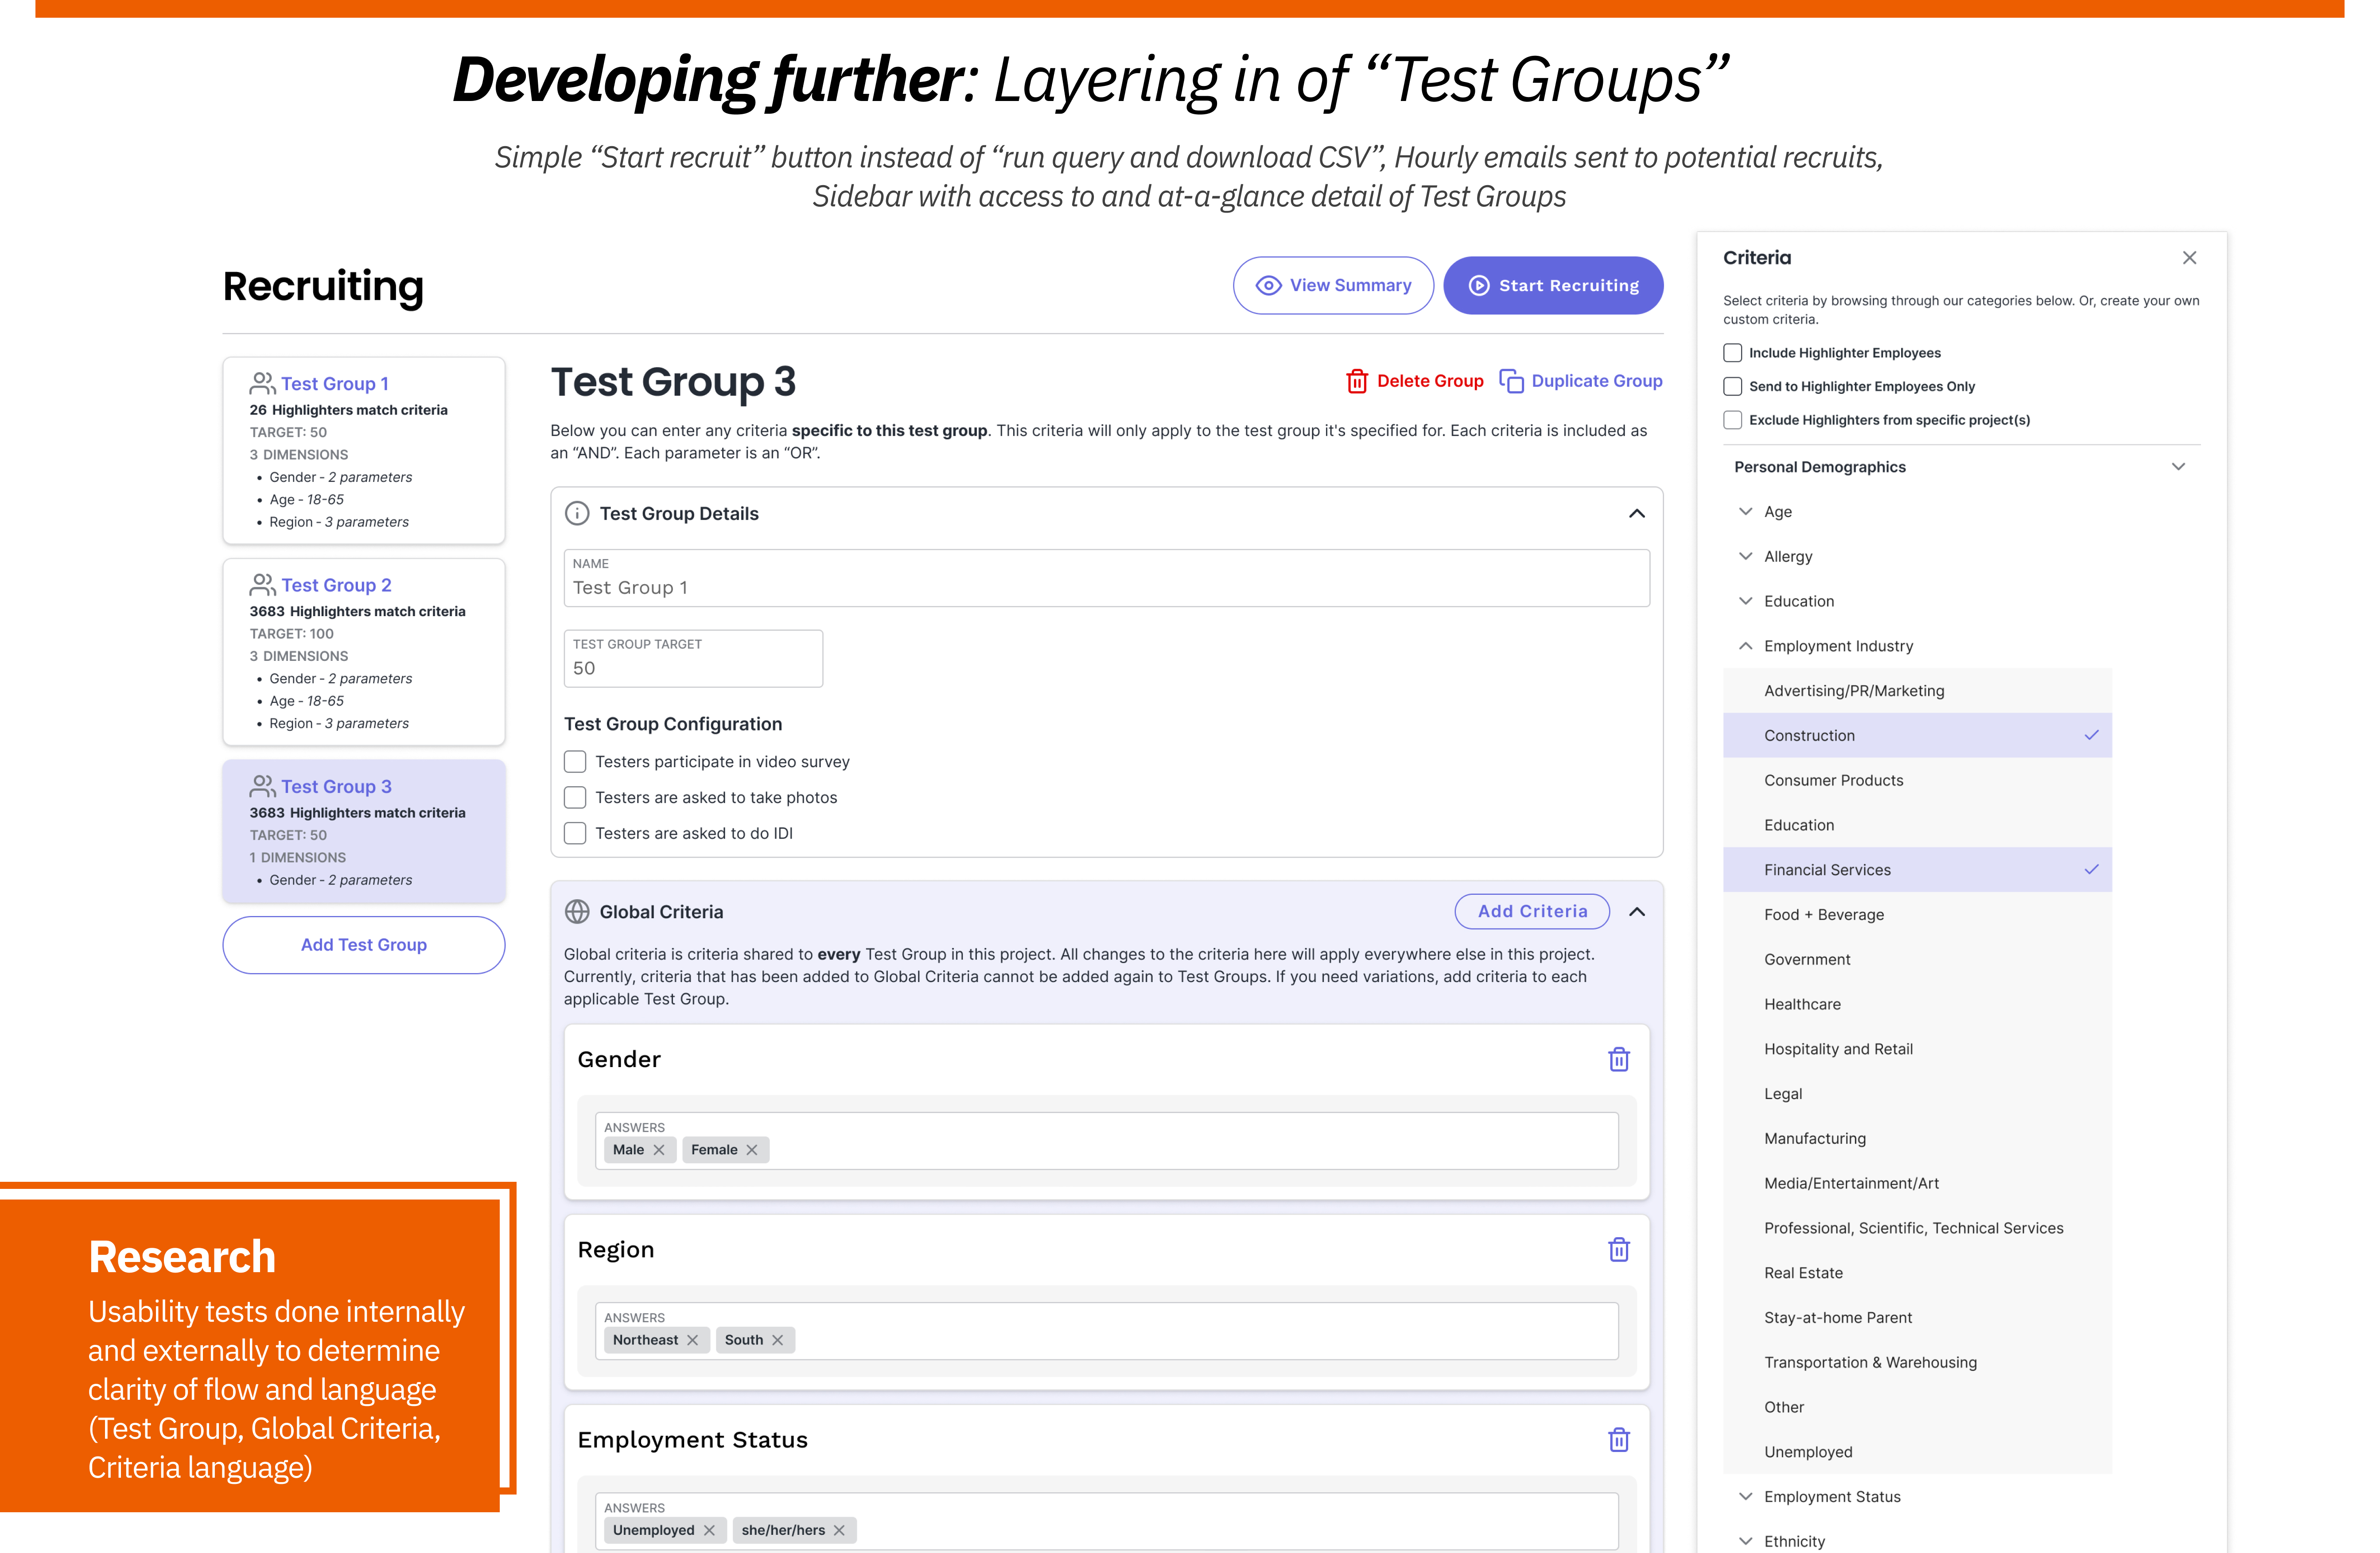The width and height of the screenshot is (2380, 1553).
Task: Remove the Northeast answer tag
Action: (692, 1340)
